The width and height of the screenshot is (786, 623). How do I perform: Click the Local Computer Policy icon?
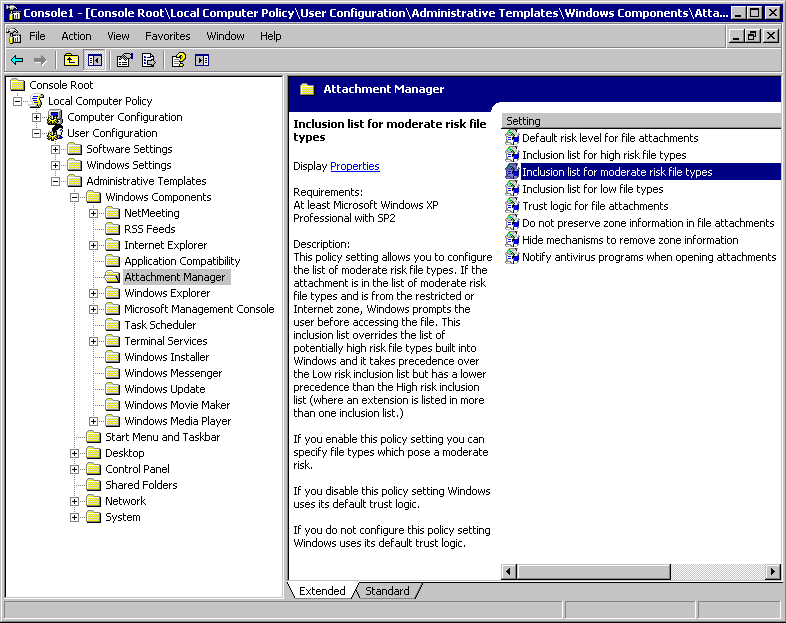(37, 101)
